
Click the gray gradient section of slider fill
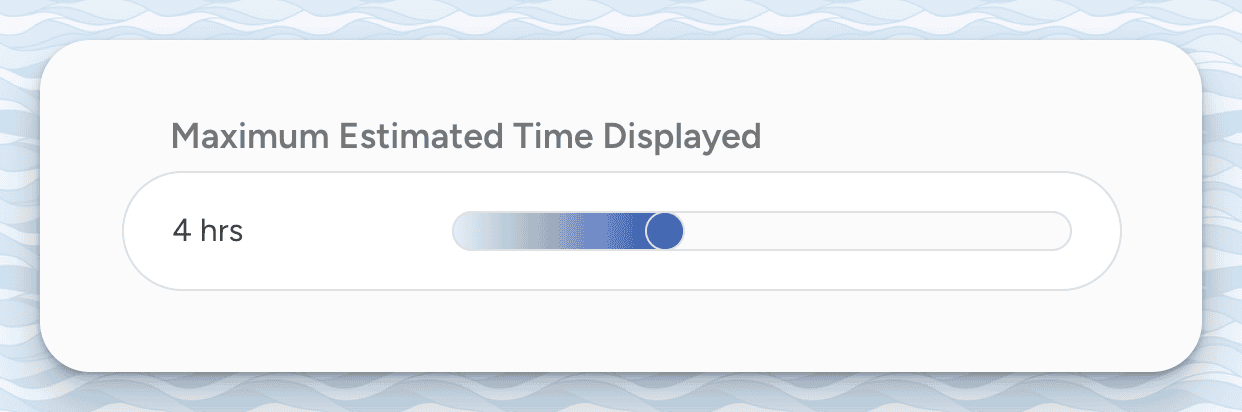530,231
